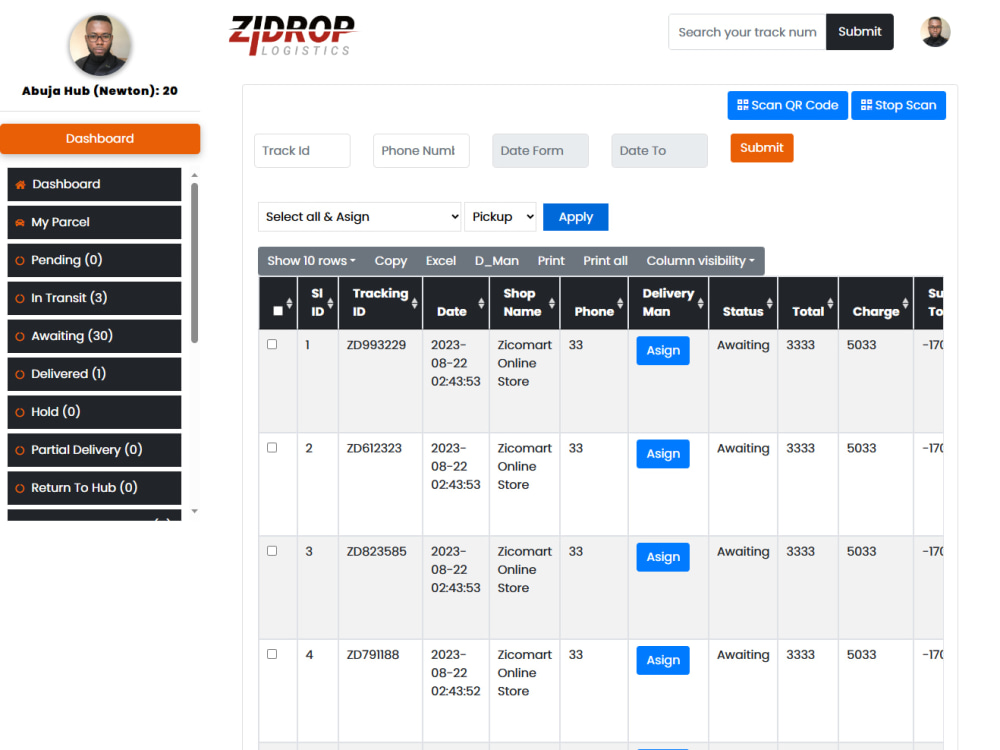Expand Show 10 rows menu

tap(311, 261)
